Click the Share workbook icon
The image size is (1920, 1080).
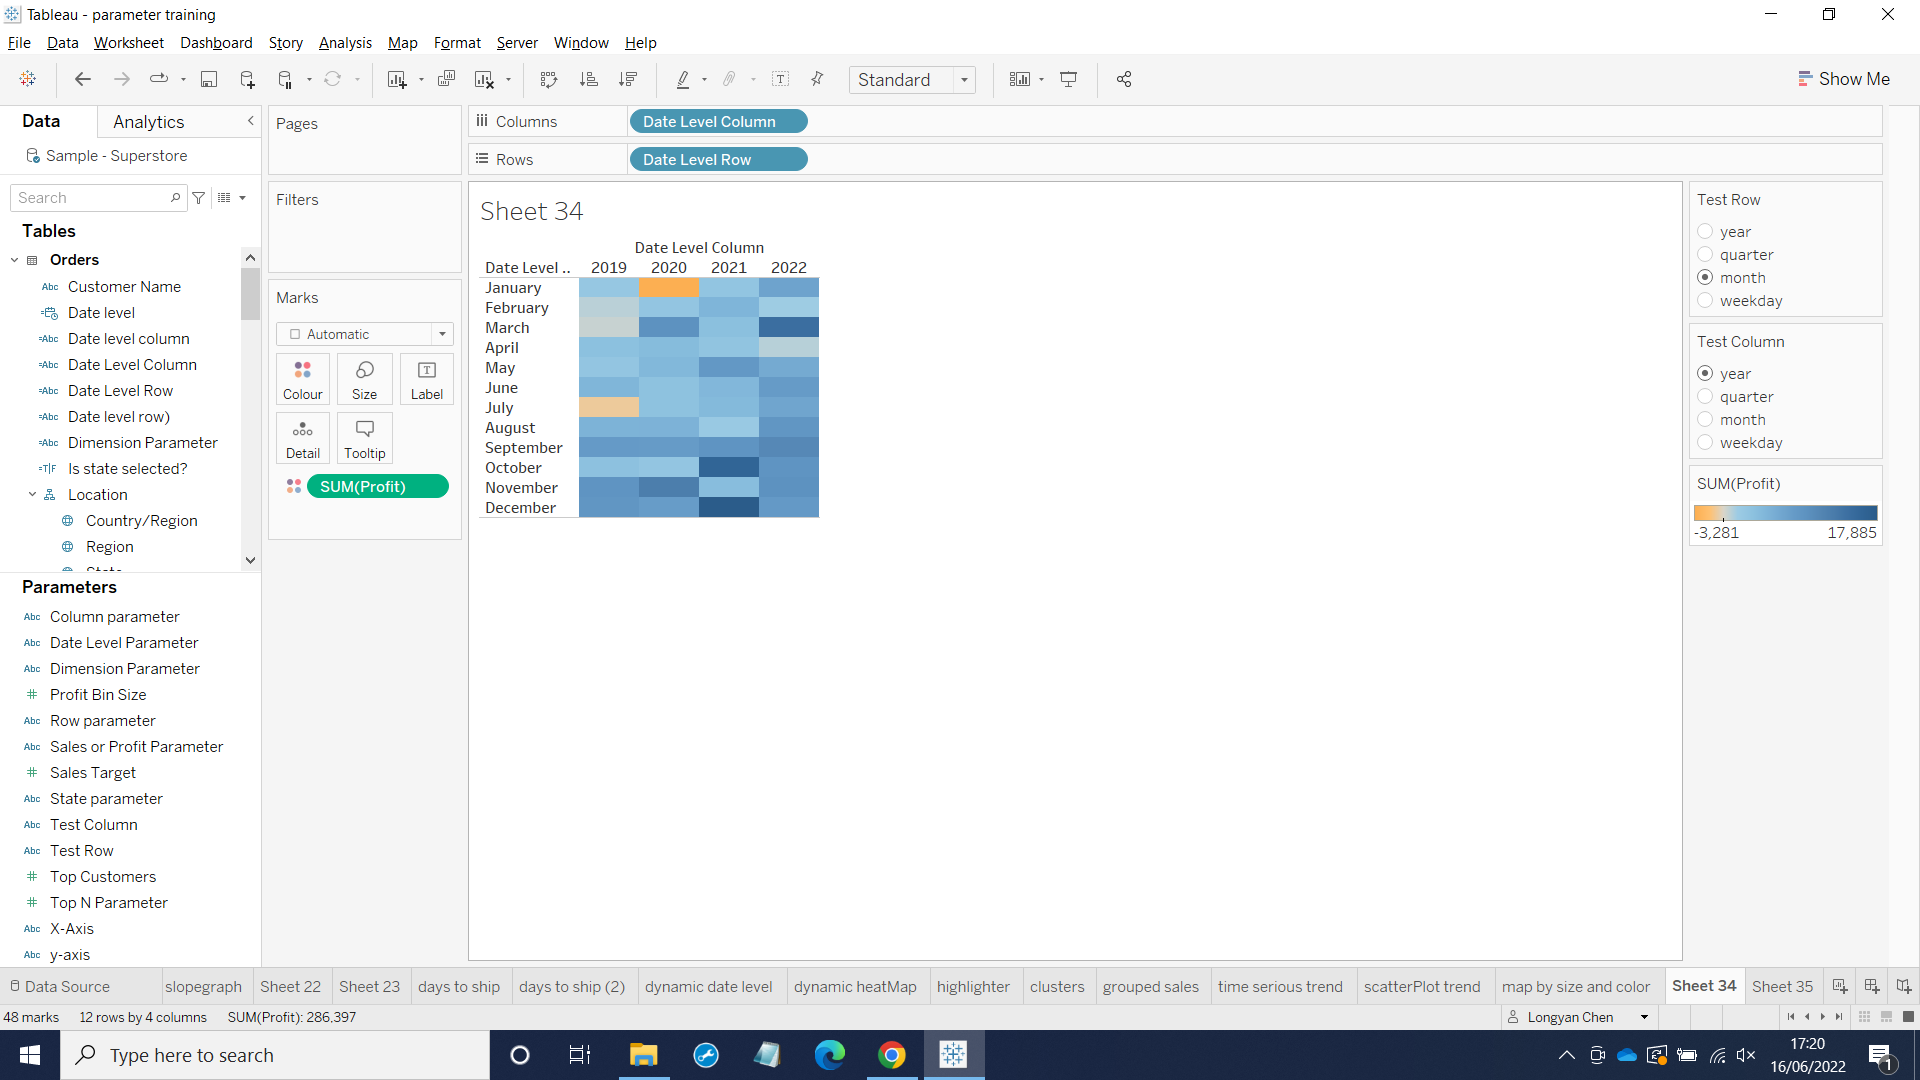[x=1124, y=79]
